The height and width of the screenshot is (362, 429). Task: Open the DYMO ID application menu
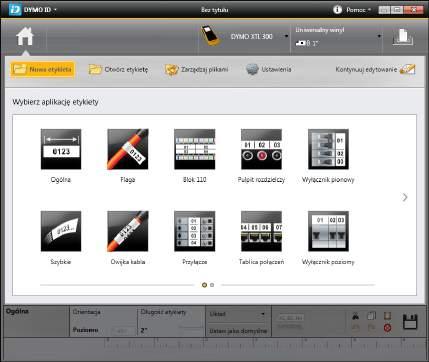click(33, 10)
